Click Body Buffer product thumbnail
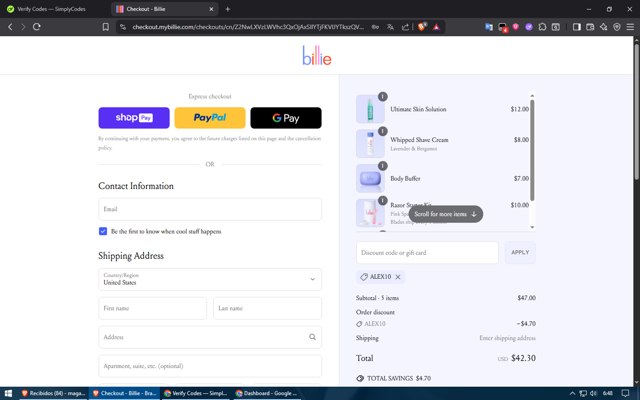Image resolution: width=640 pixels, height=400 pixels. coord(370,178)
